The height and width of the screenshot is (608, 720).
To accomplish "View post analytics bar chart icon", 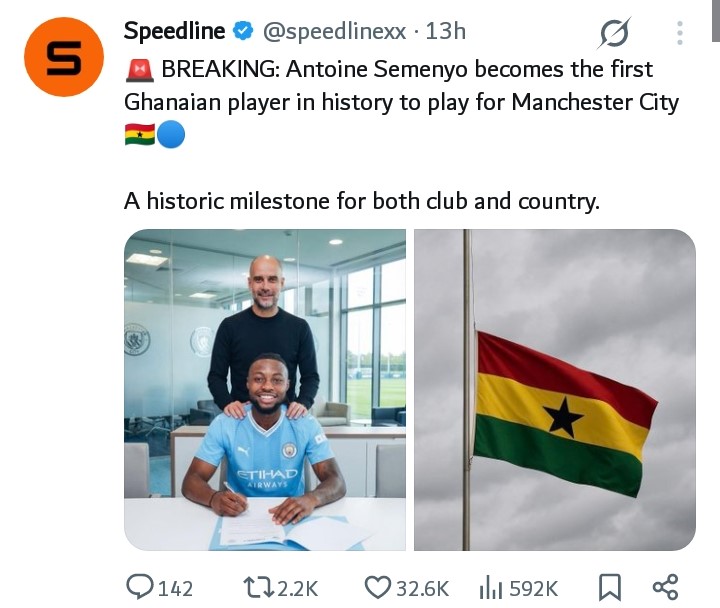I will 489,587.
